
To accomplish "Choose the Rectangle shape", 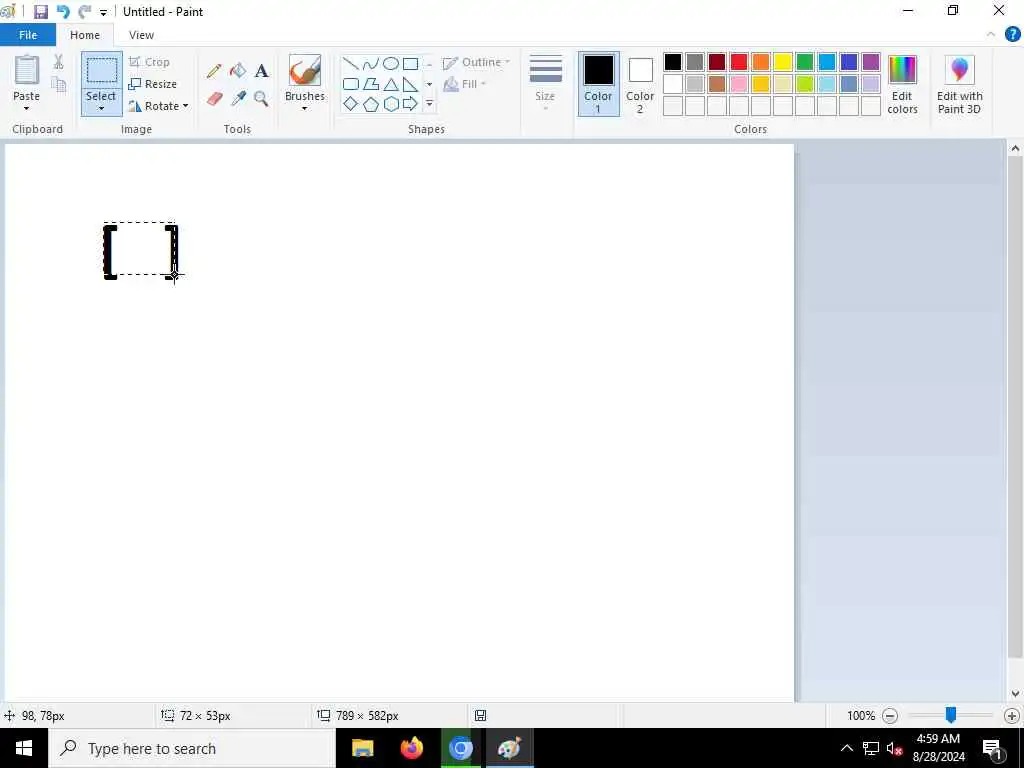I will pyautogui.click(x=410, y=63).
